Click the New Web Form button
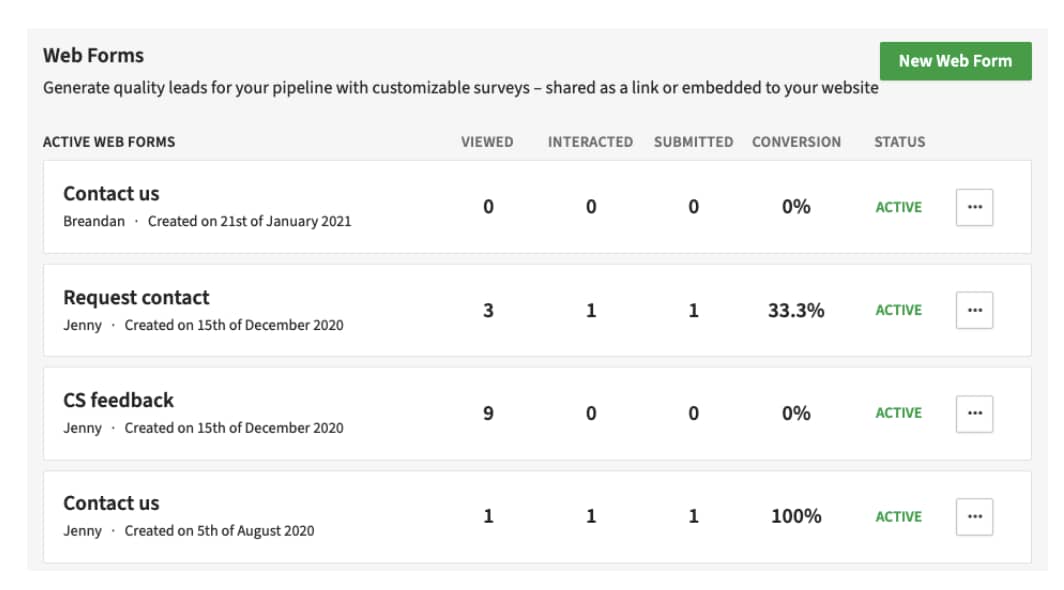 (955, 61)
